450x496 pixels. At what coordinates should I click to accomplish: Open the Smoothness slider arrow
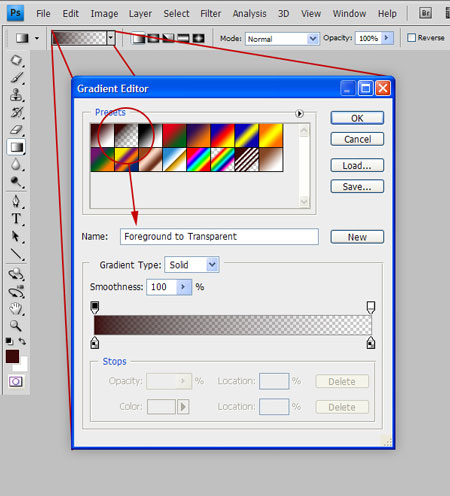click(x=183, y=287)
